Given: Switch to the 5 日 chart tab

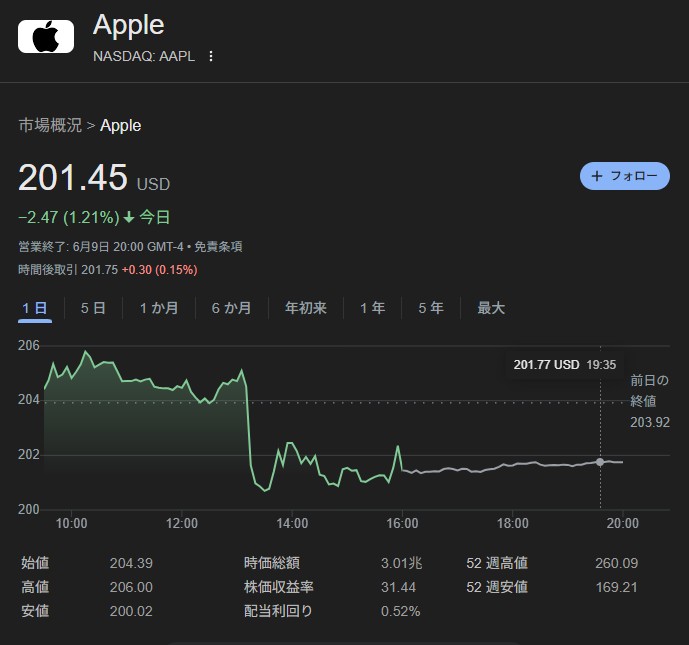Looking at the screenshot, I should pyautogui.click(x=93, y=308).
